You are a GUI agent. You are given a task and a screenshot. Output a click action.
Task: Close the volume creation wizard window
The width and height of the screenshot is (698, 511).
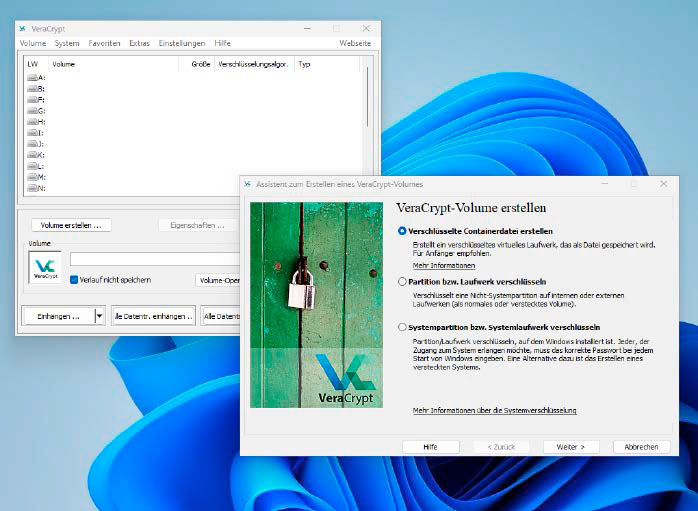[663, 184]
